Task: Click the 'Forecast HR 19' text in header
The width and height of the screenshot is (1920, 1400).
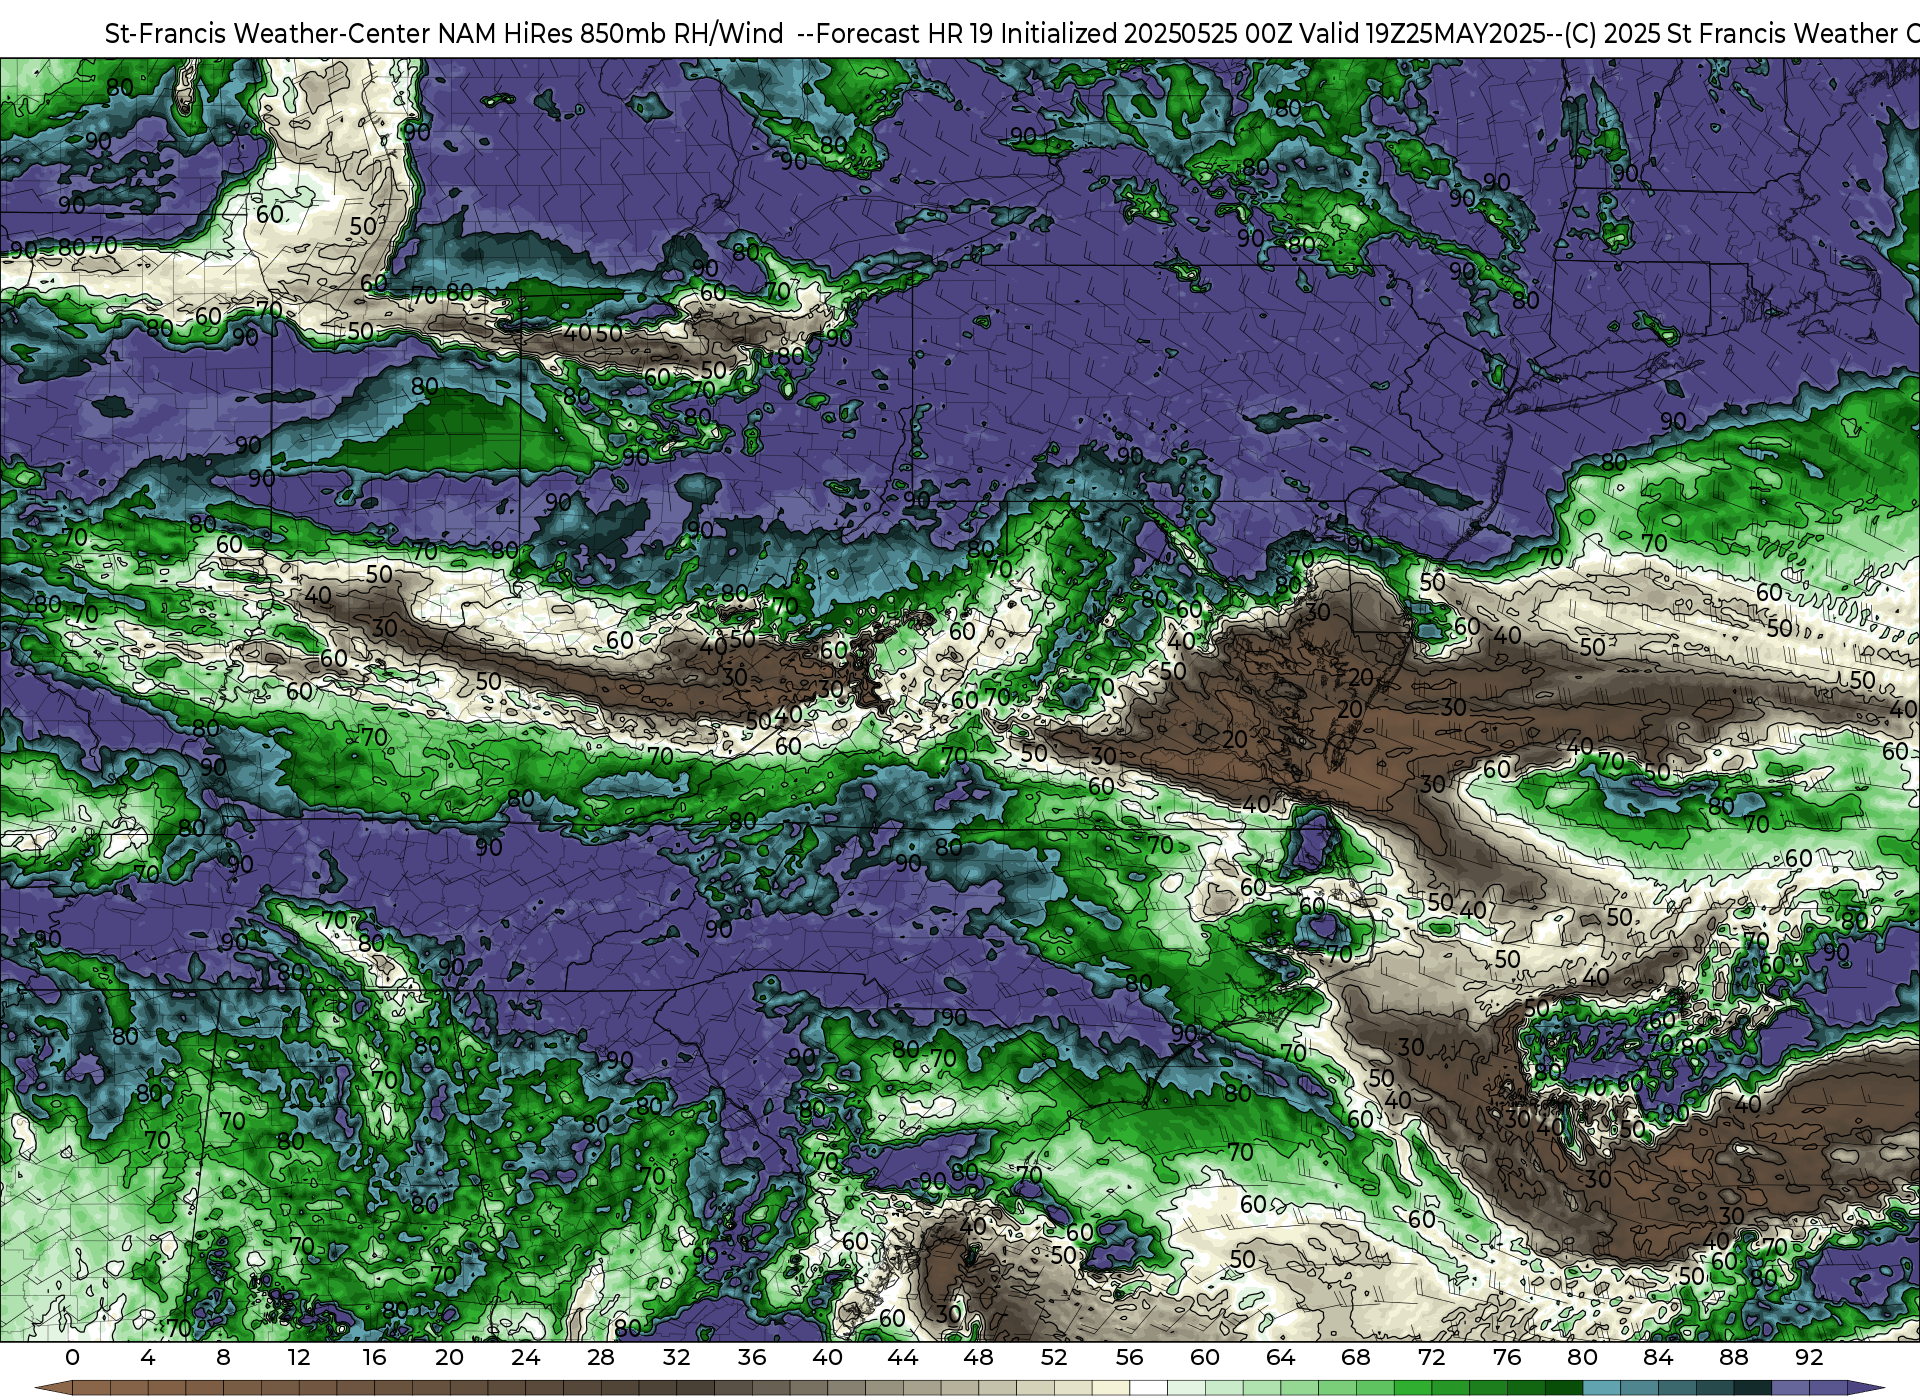Action: pyautogui.click(x=905, y=34)
